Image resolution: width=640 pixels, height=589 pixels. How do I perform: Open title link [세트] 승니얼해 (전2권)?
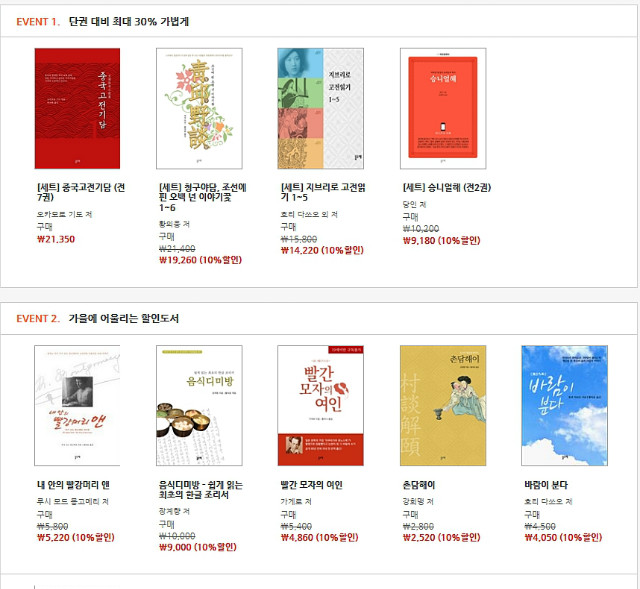pyautogui.click(x=447, y=188)
